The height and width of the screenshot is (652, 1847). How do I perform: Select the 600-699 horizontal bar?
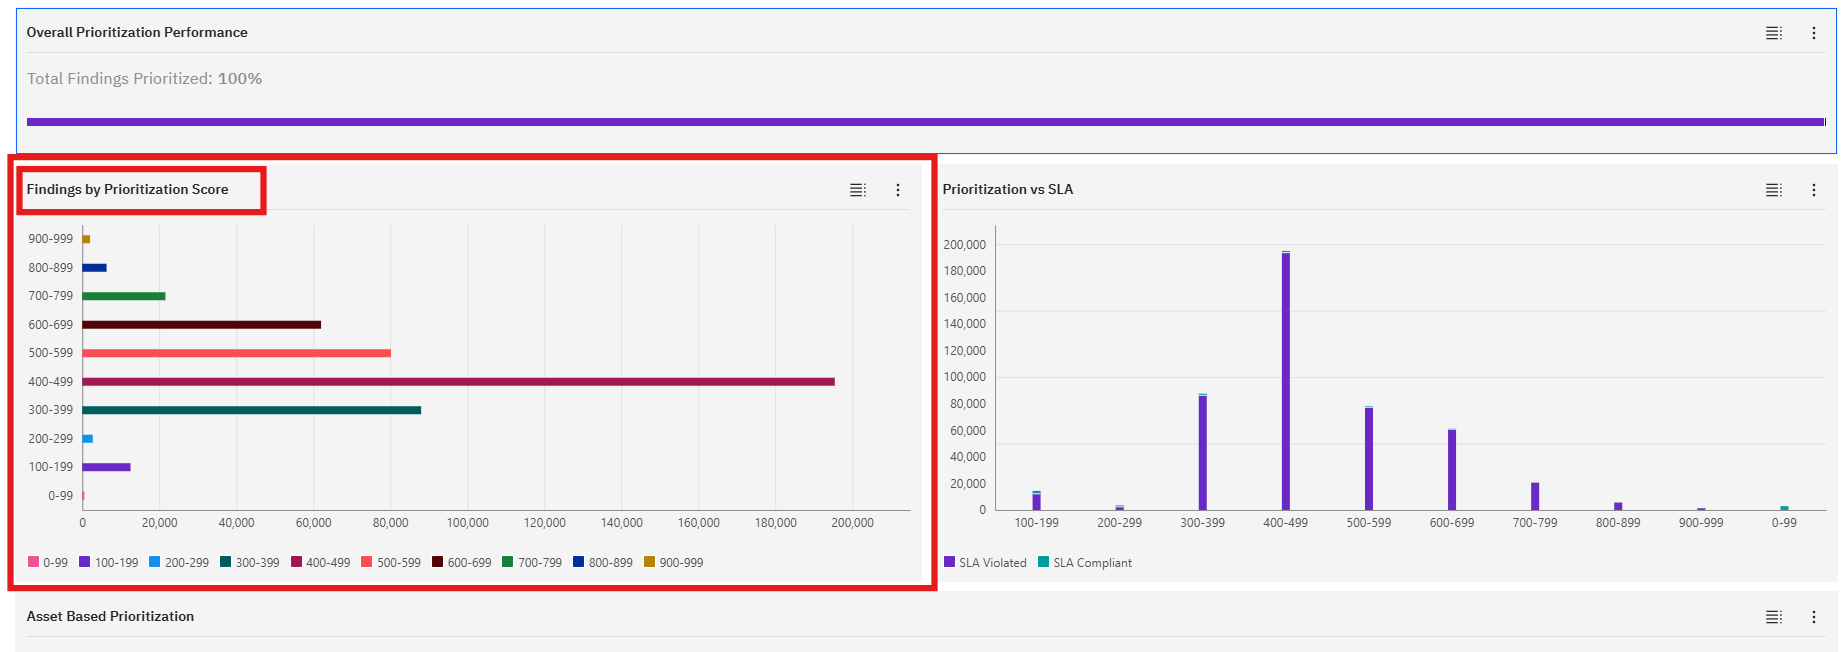(x=201, y=325)
